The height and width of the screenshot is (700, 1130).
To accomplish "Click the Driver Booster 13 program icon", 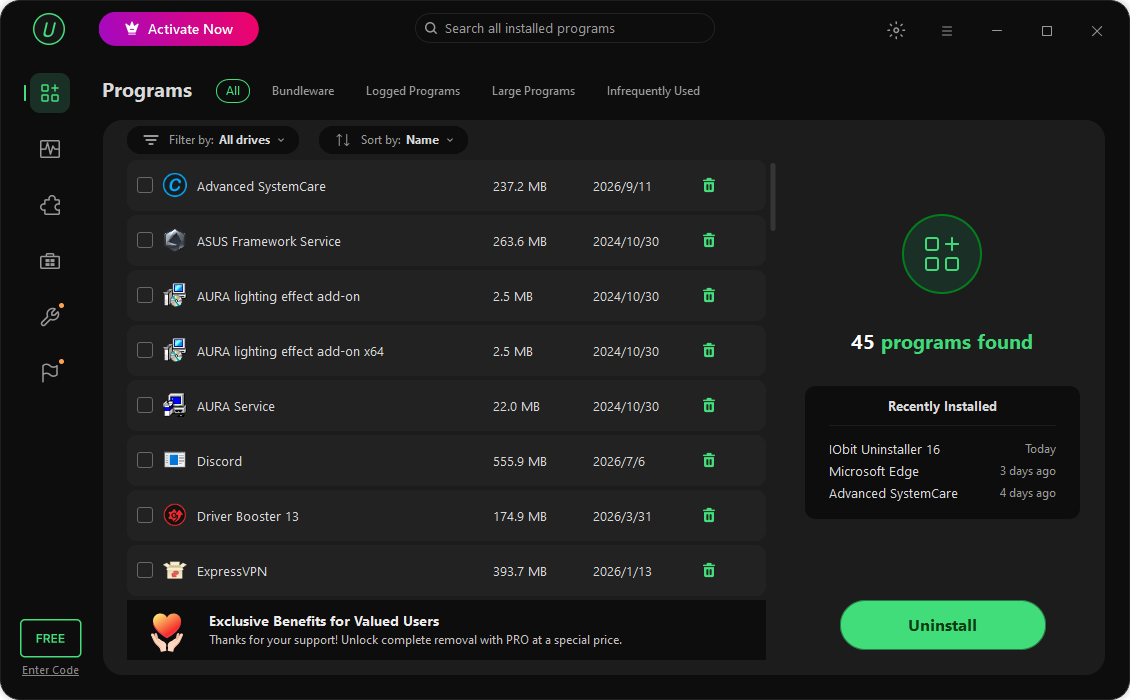I will pos(174,515).
